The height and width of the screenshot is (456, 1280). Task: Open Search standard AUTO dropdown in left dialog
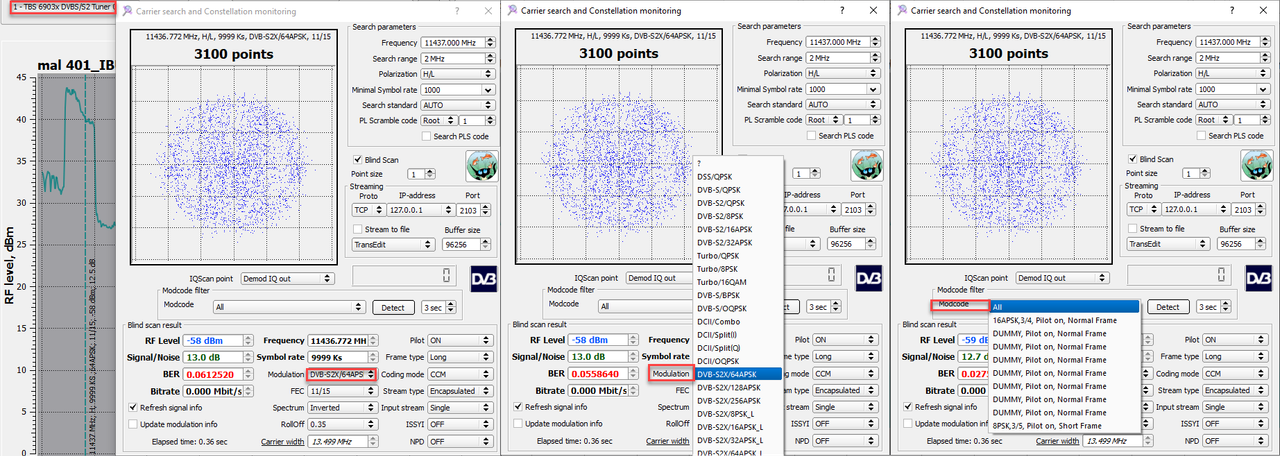(458, 104)
